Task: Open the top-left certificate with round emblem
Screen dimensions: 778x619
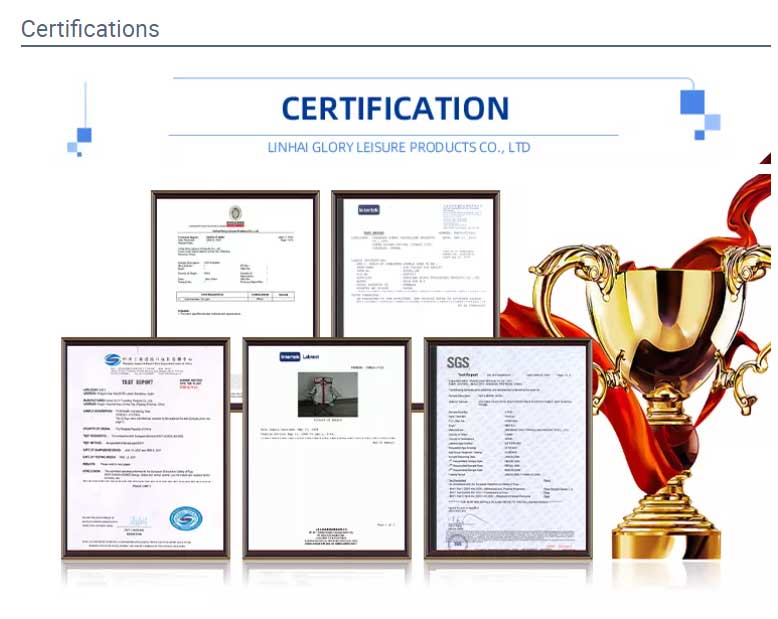Action: [x=235, y=264]
